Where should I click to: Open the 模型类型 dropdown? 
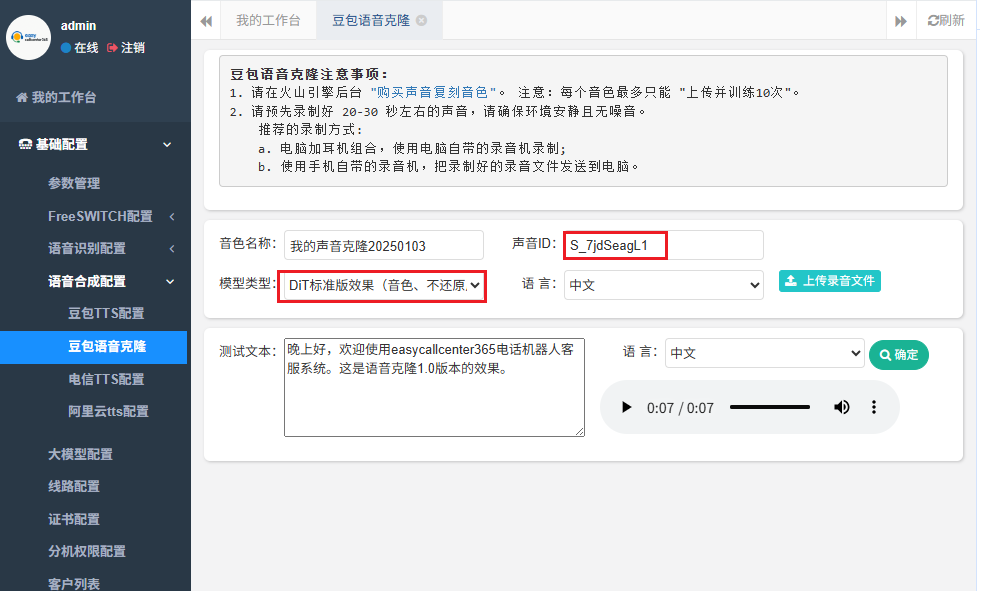tap(383, 286)
